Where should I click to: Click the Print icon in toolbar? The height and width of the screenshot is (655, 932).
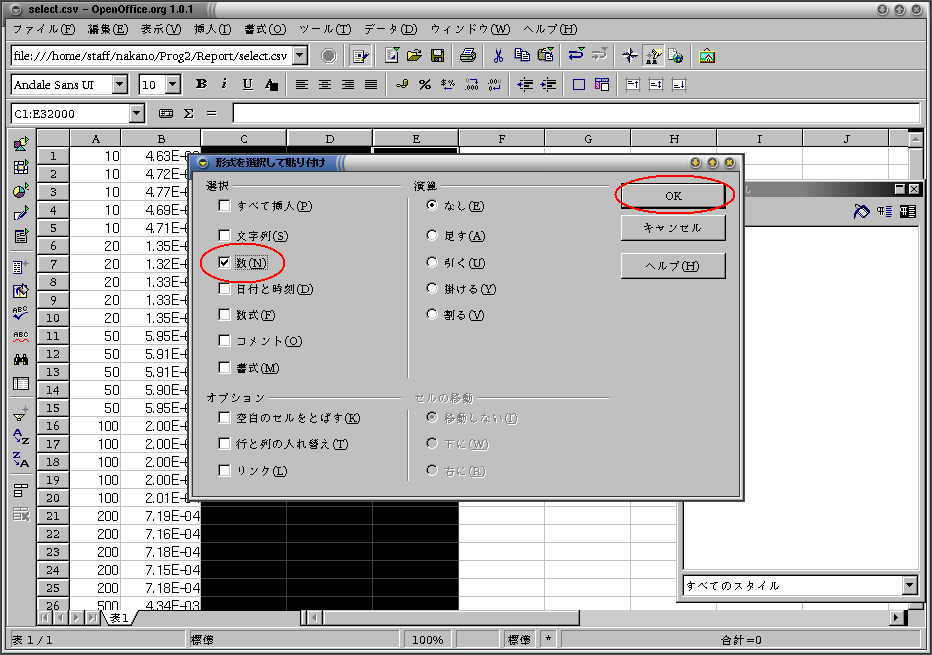[468, 56]
